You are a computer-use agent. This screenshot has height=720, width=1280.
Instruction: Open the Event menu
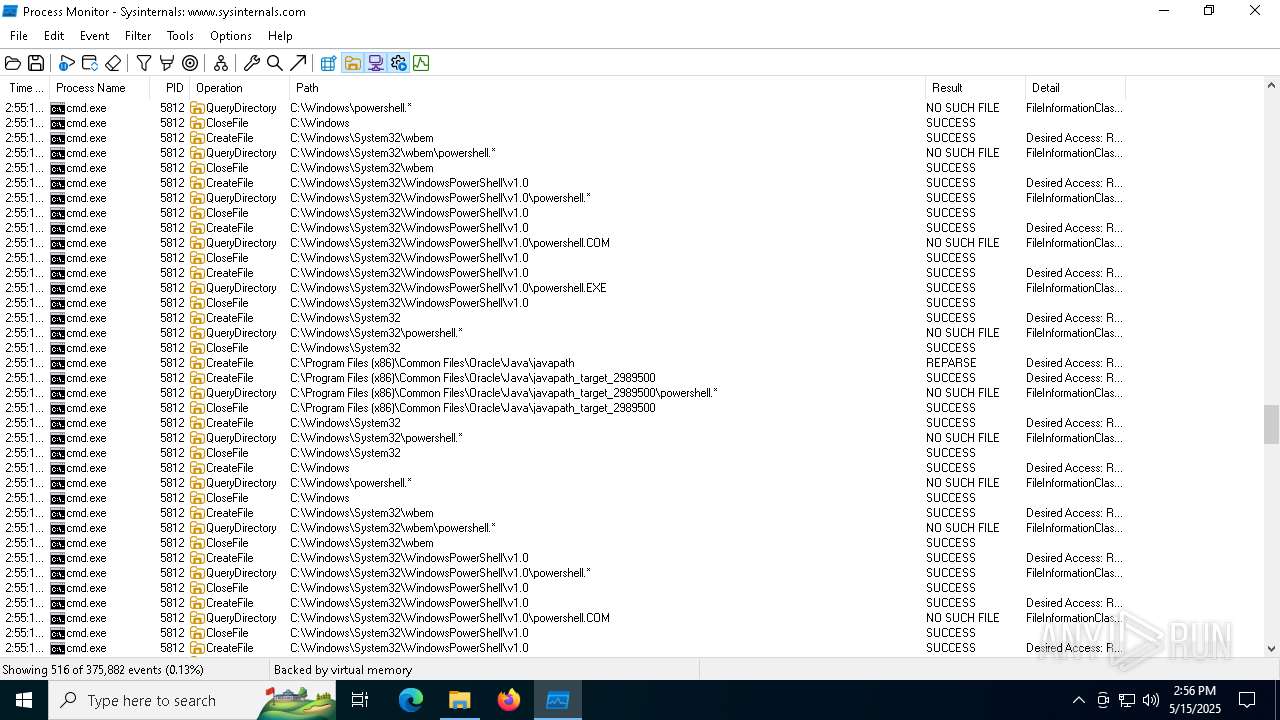click(94, 36)
